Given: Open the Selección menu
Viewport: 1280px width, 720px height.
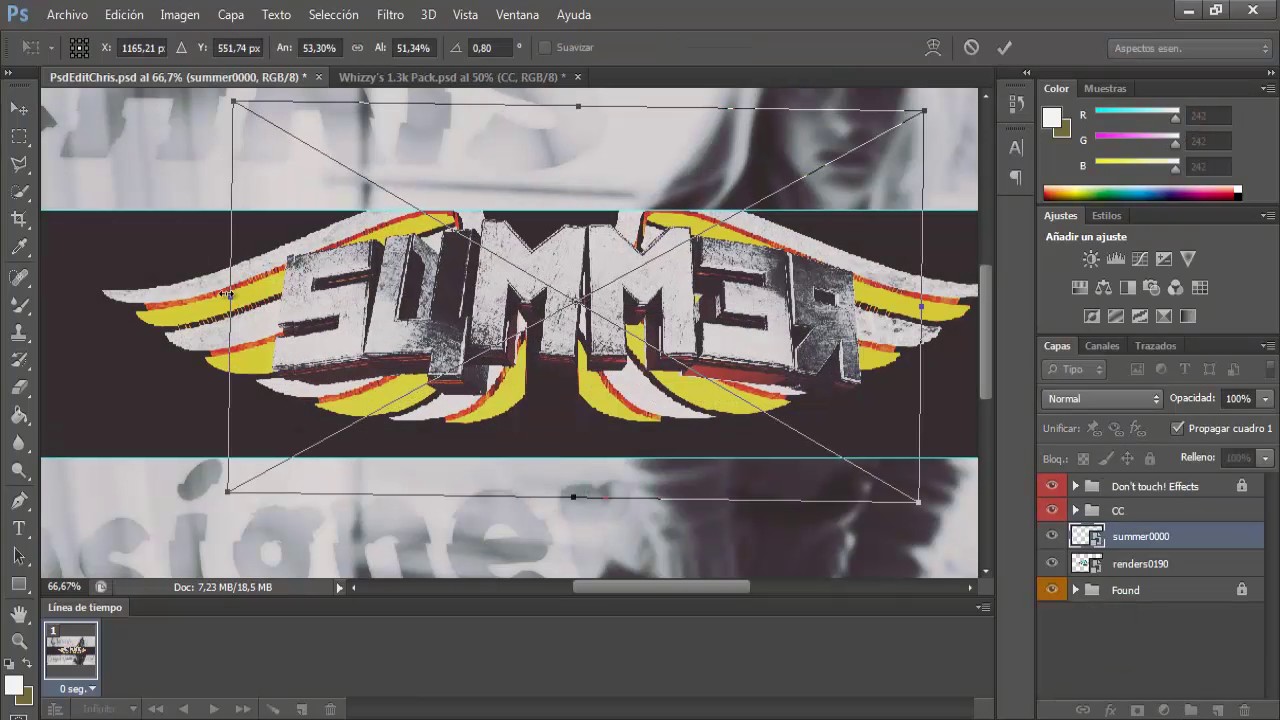Looking at the screenshot, I should [x=334, y=15].
